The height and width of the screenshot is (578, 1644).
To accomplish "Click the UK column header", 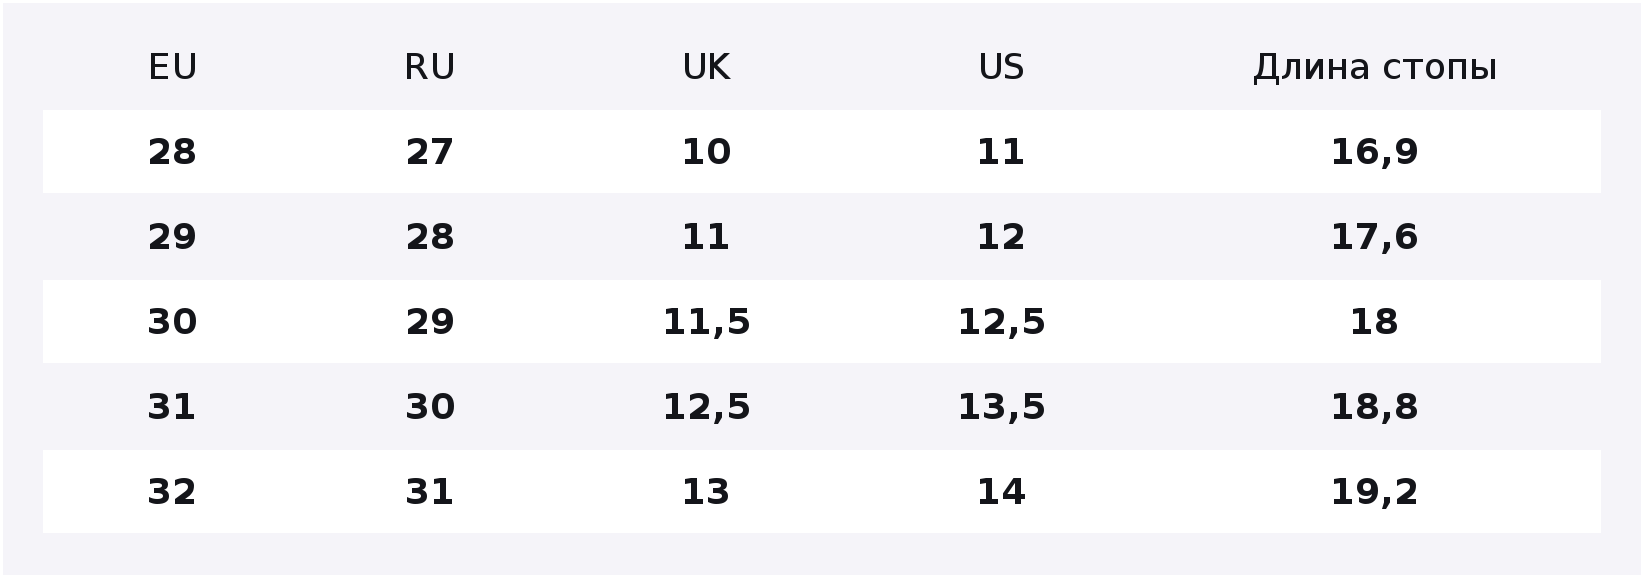I will point(706,67).
